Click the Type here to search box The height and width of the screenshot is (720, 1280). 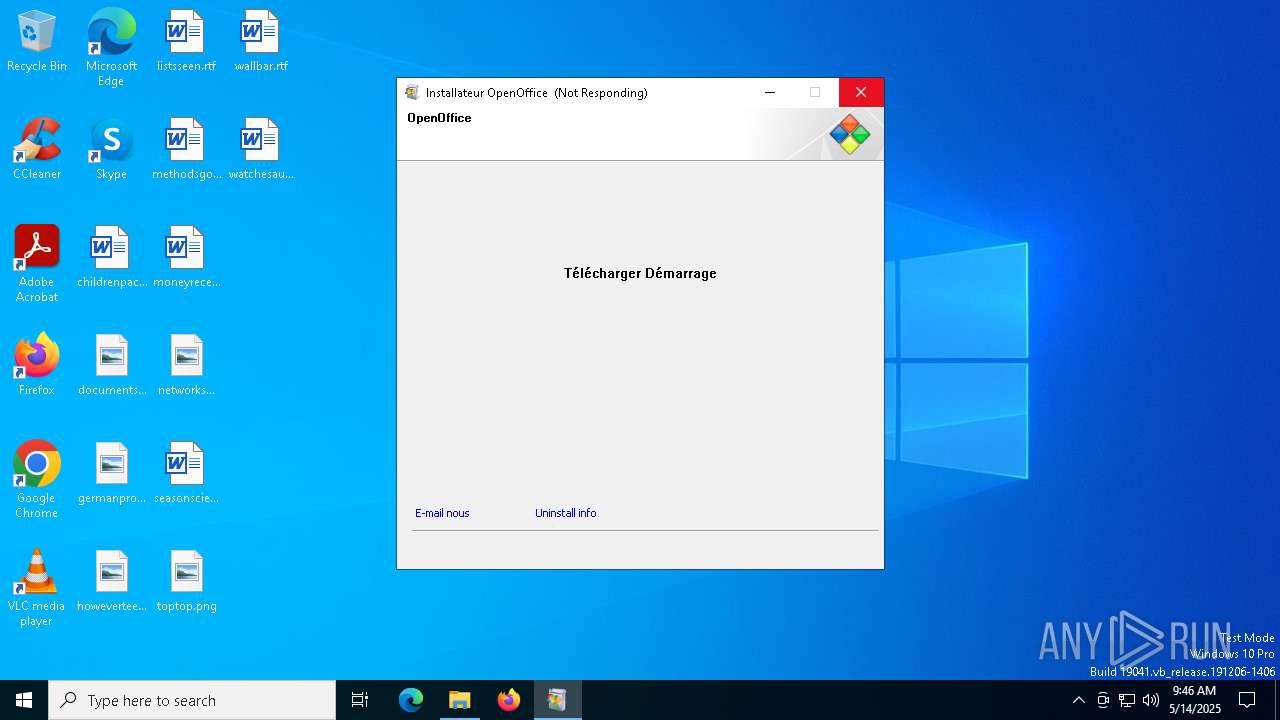pyautogui.click(x=192, y=700)
